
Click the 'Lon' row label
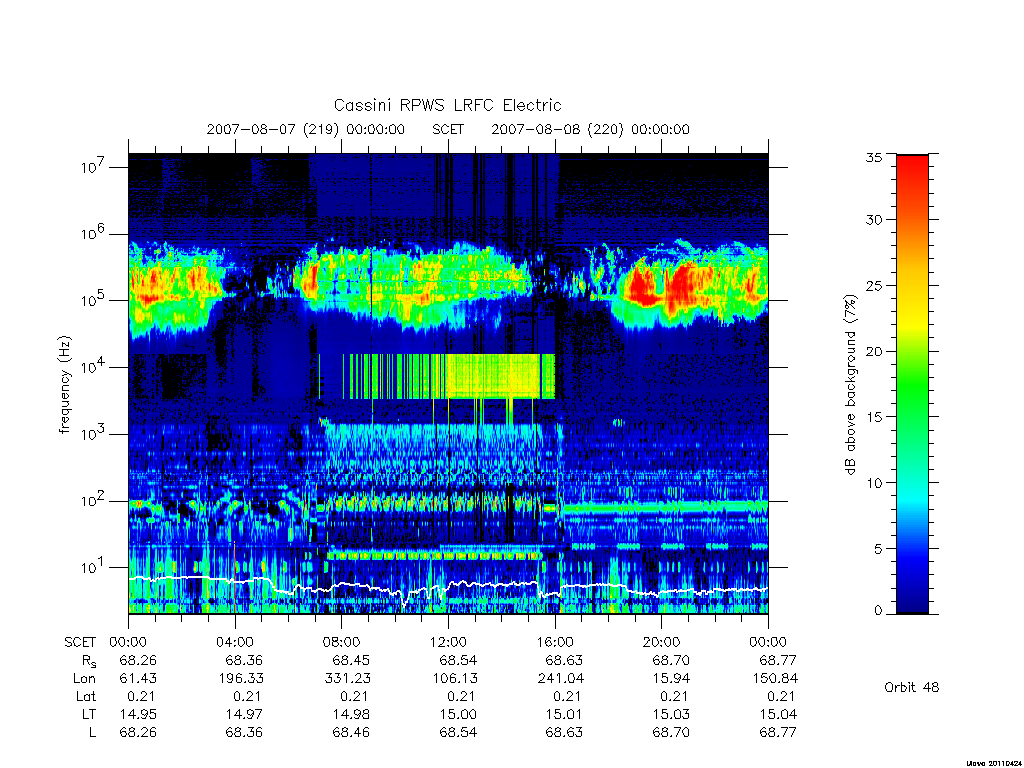point(84,679)
